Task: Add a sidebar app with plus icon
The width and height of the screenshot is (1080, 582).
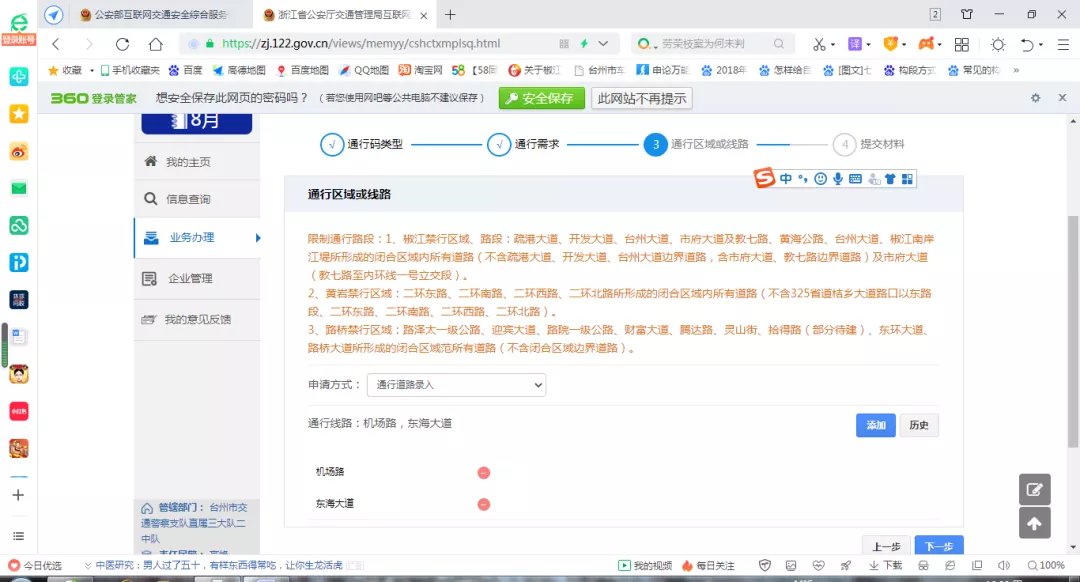Action: pos(19,495)
